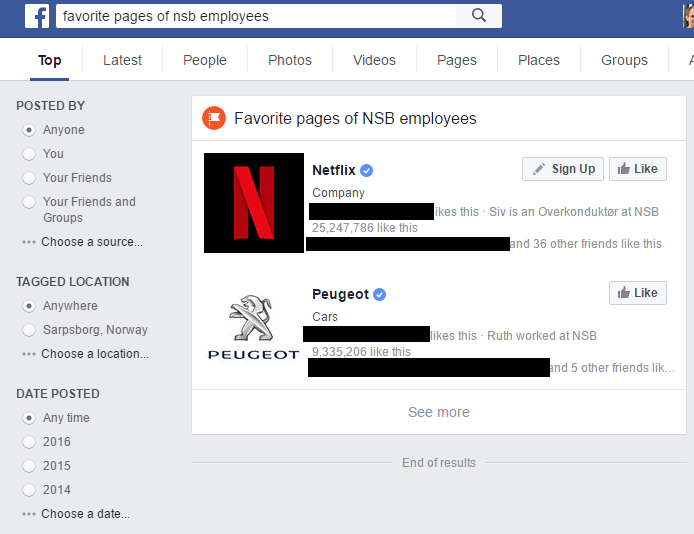Open the Peugeot lion logo thumbnail
The height and width of the screenshot is (534, 694).
click(254, 327)
